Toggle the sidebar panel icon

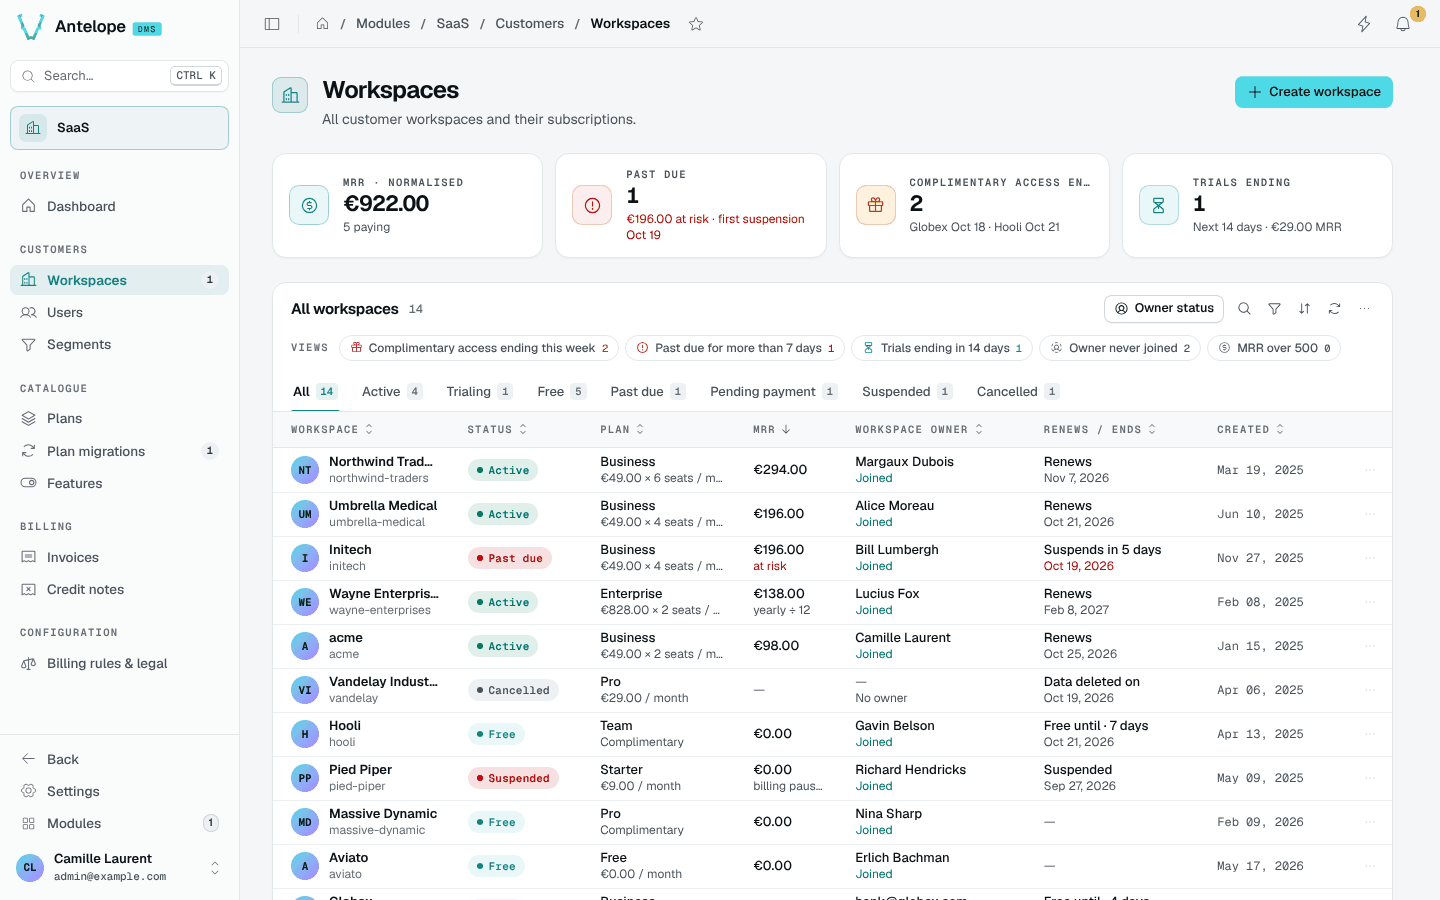point(272,24)
